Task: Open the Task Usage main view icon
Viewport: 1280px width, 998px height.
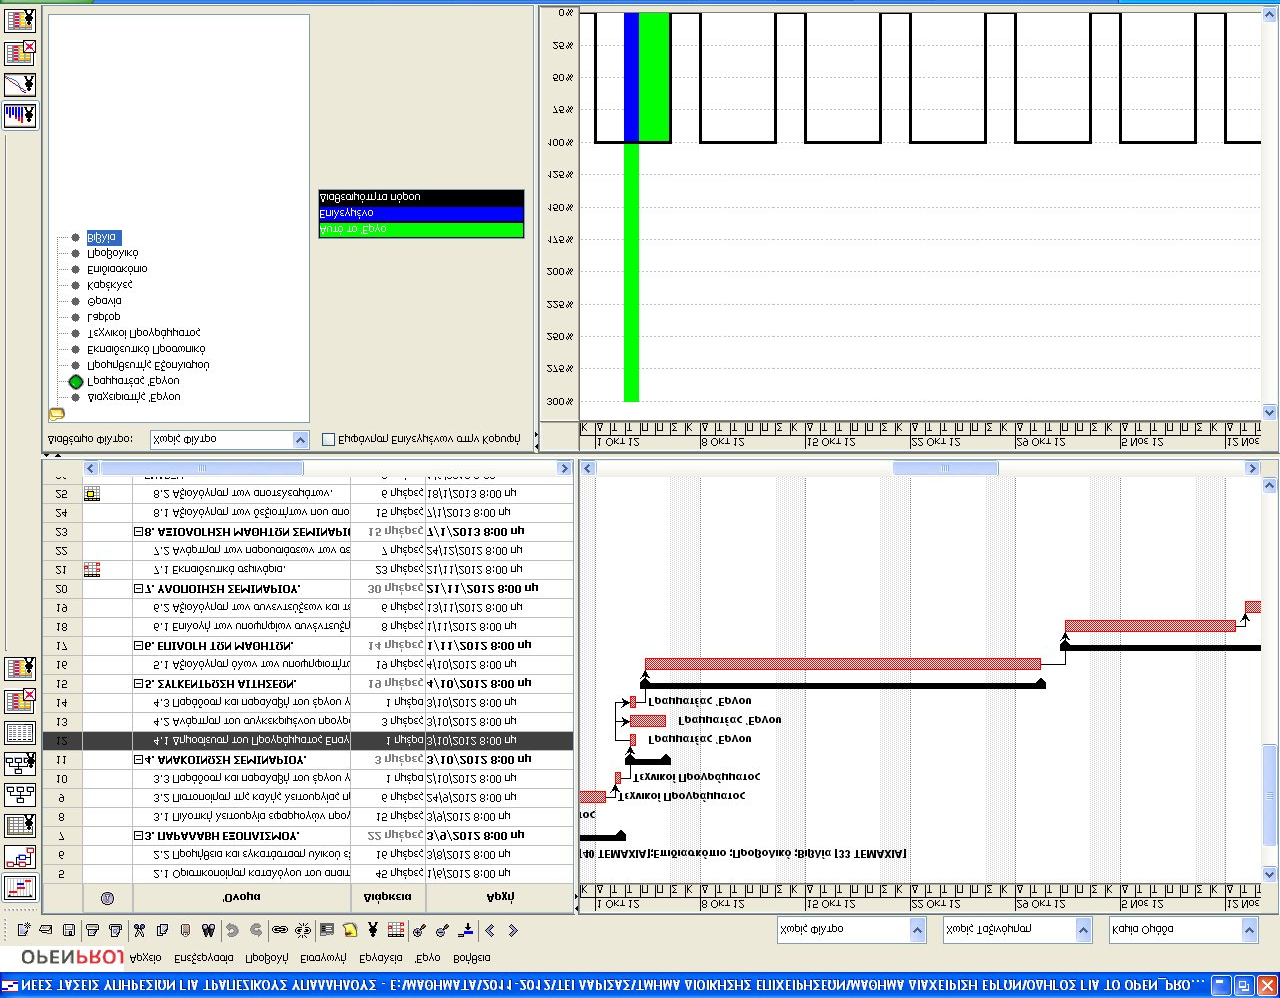Action: pos(20,700)
